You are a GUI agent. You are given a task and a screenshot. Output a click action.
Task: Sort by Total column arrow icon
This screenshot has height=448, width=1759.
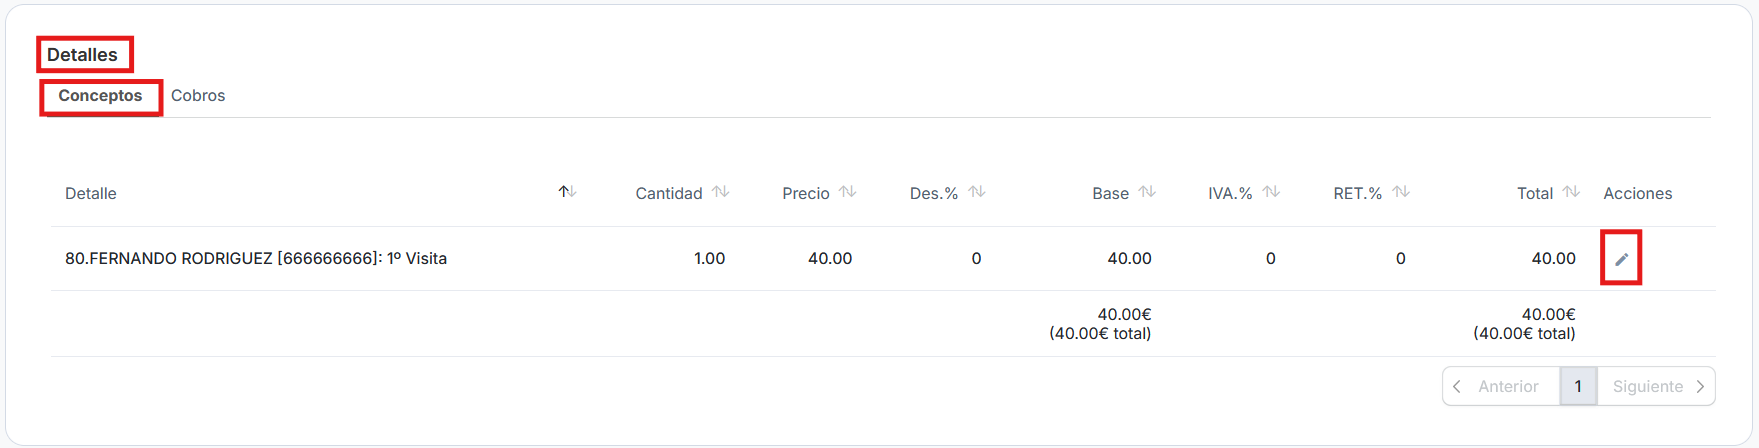click(x=1571, y=192)
